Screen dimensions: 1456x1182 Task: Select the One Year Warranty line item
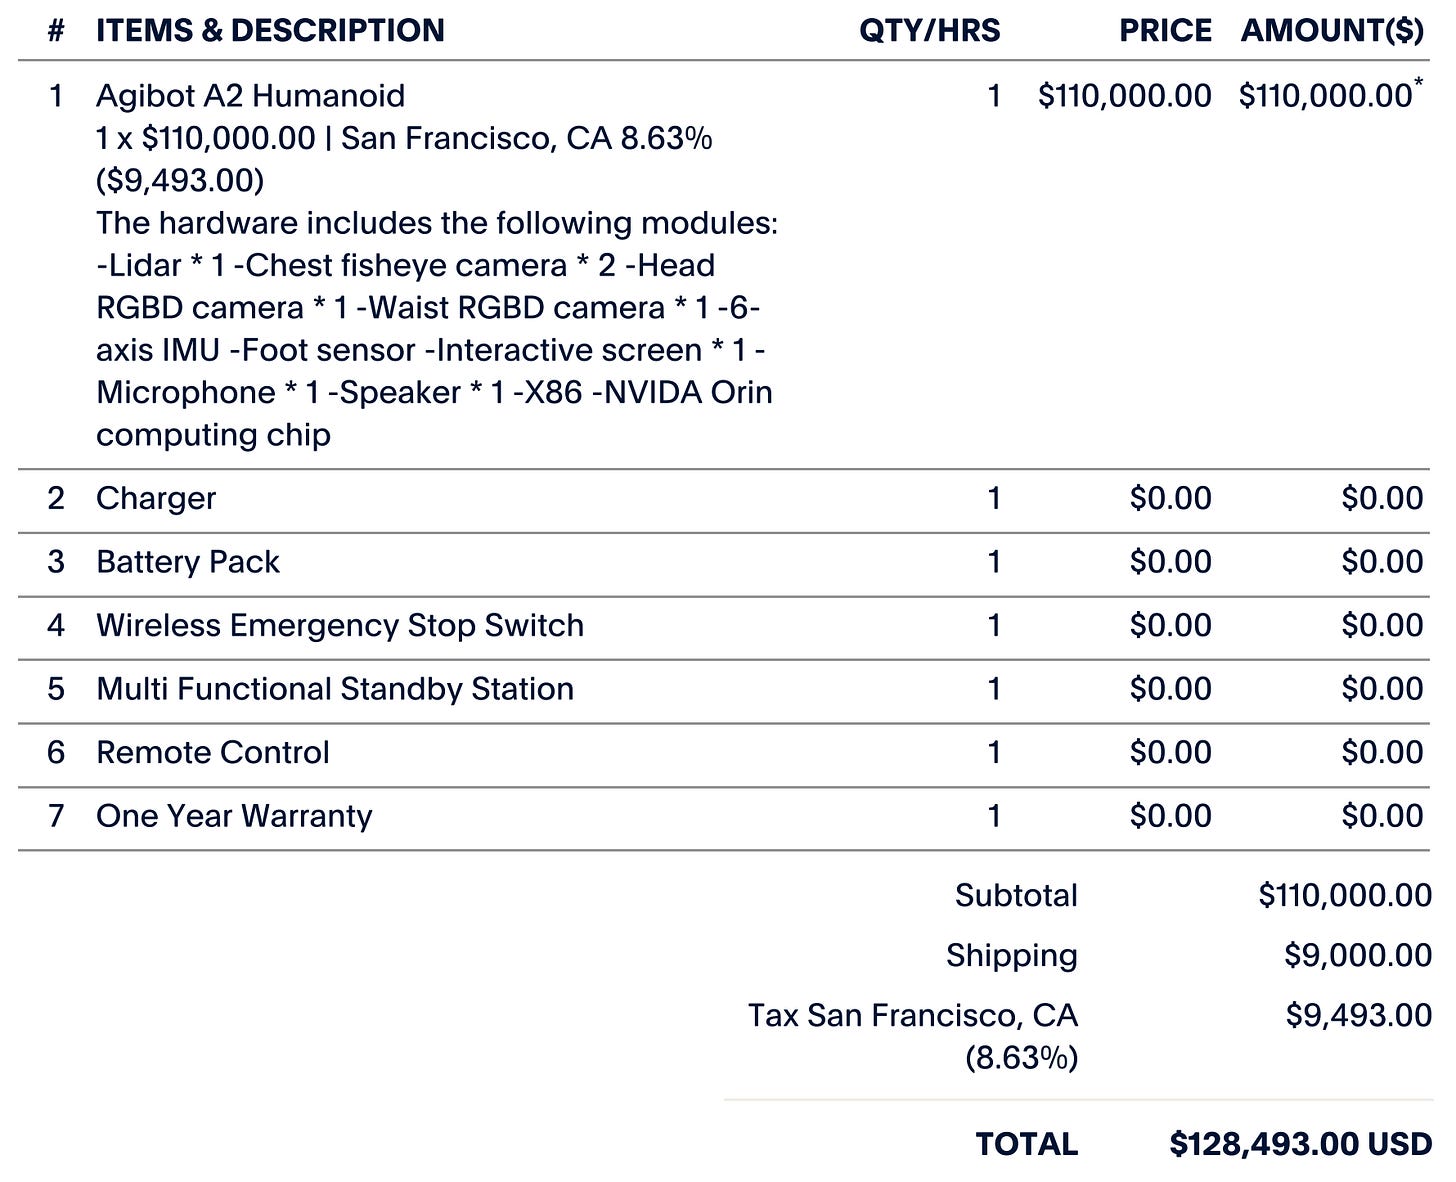234,816
